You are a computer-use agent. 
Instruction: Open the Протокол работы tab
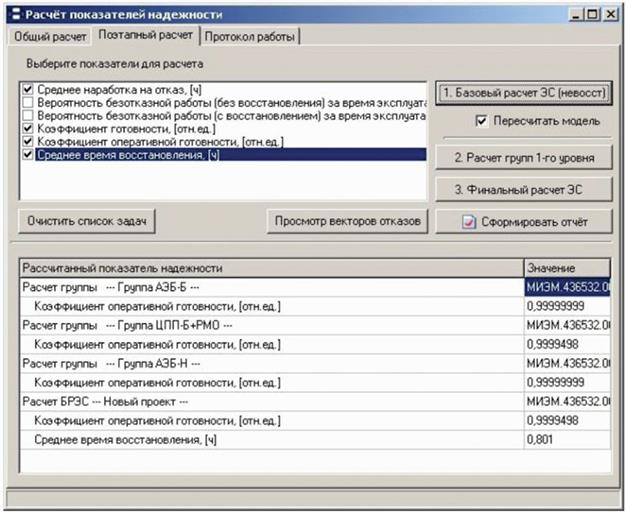(x=250, y=37)
